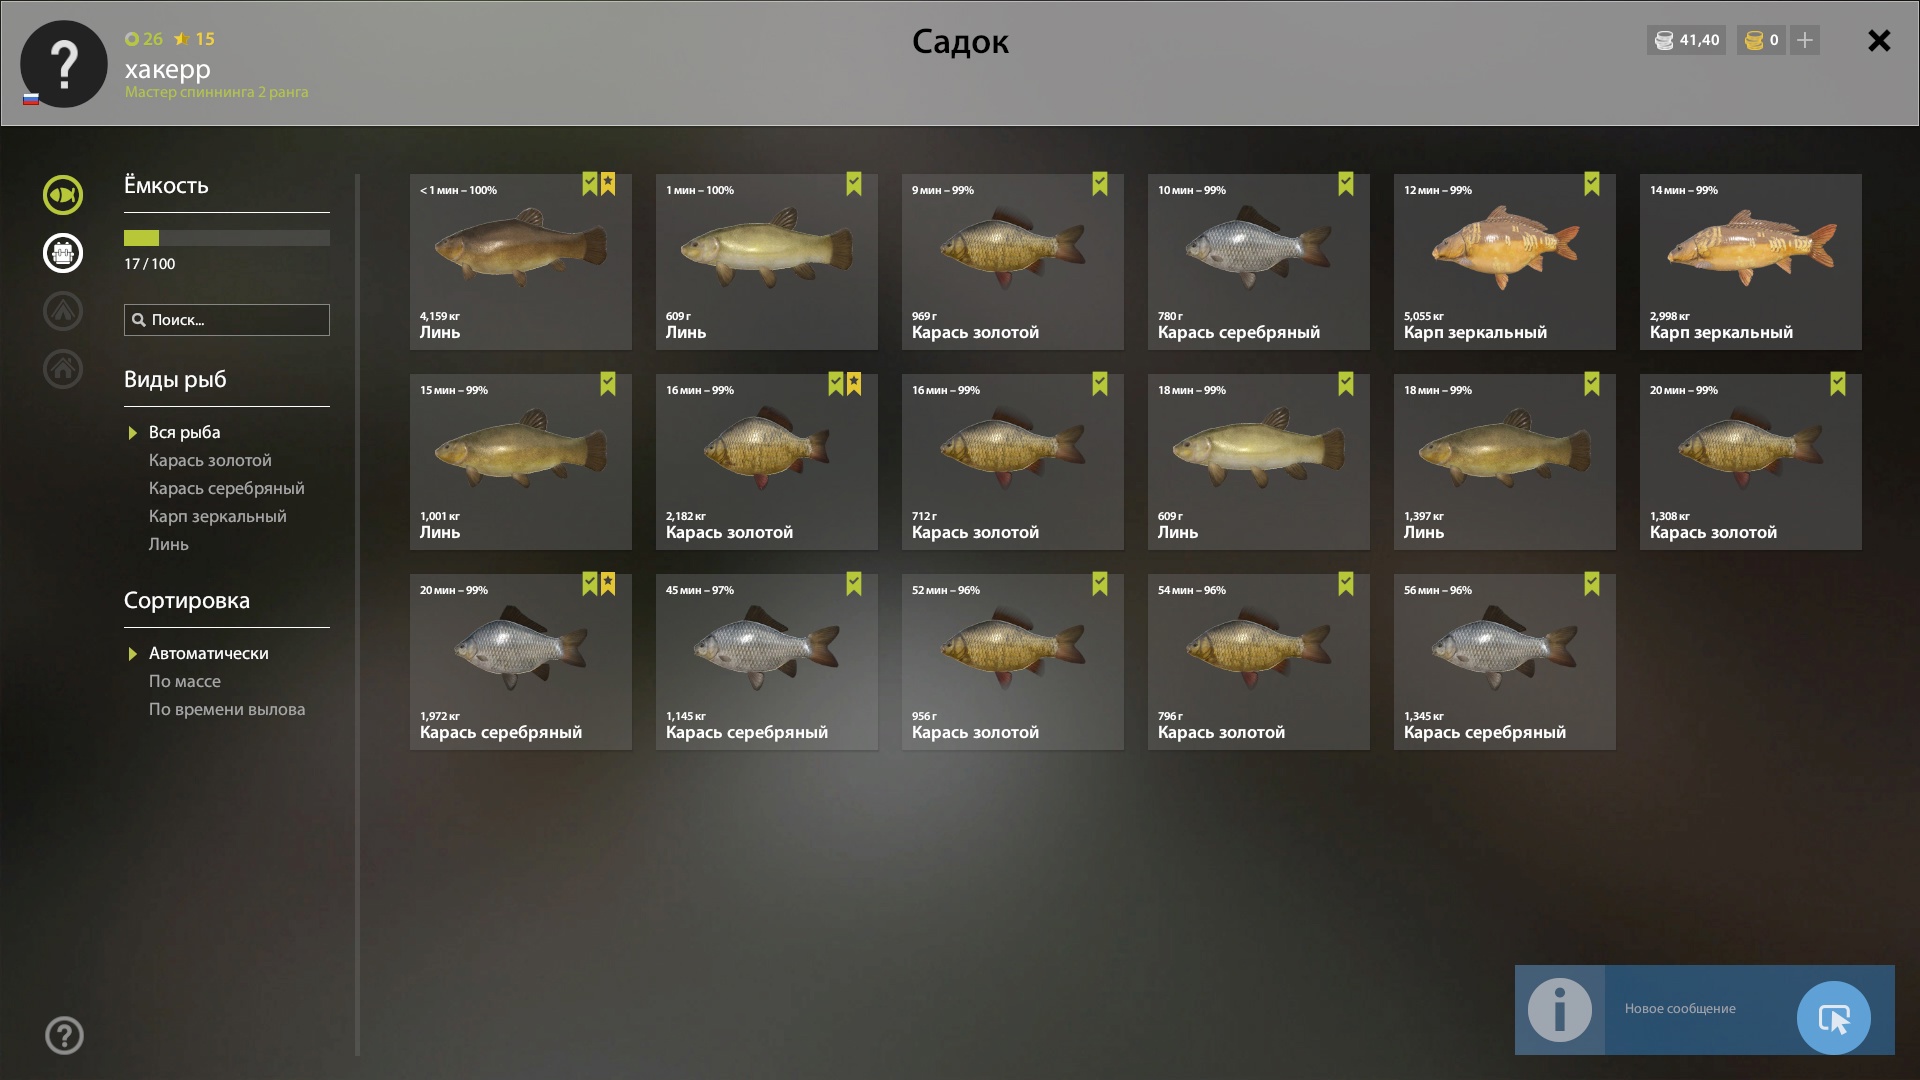The height and width of the screenshot is (1080, 1920).
Task: Sort fish По массе
Action: pos(184,681)
